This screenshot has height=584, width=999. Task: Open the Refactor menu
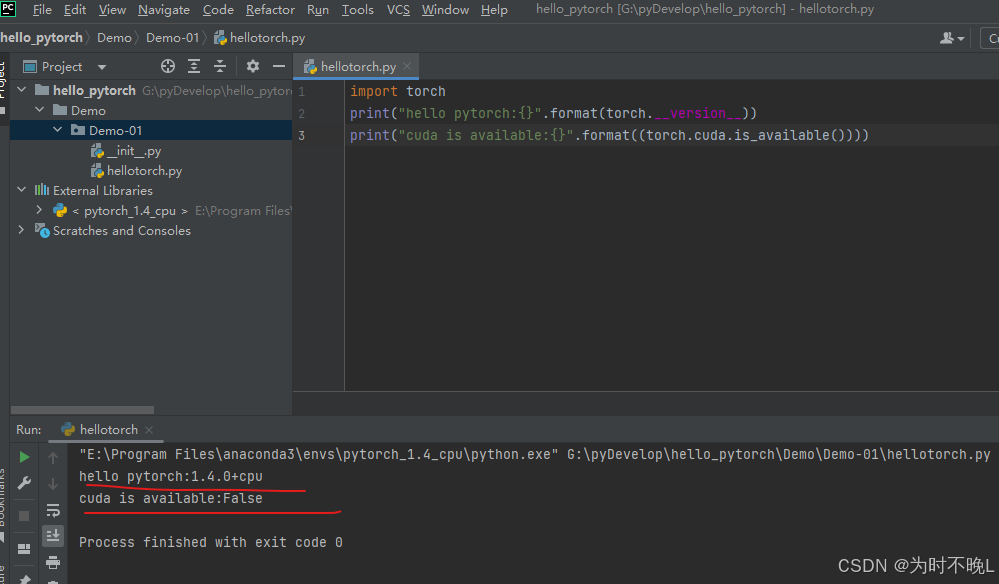(270, 9)
